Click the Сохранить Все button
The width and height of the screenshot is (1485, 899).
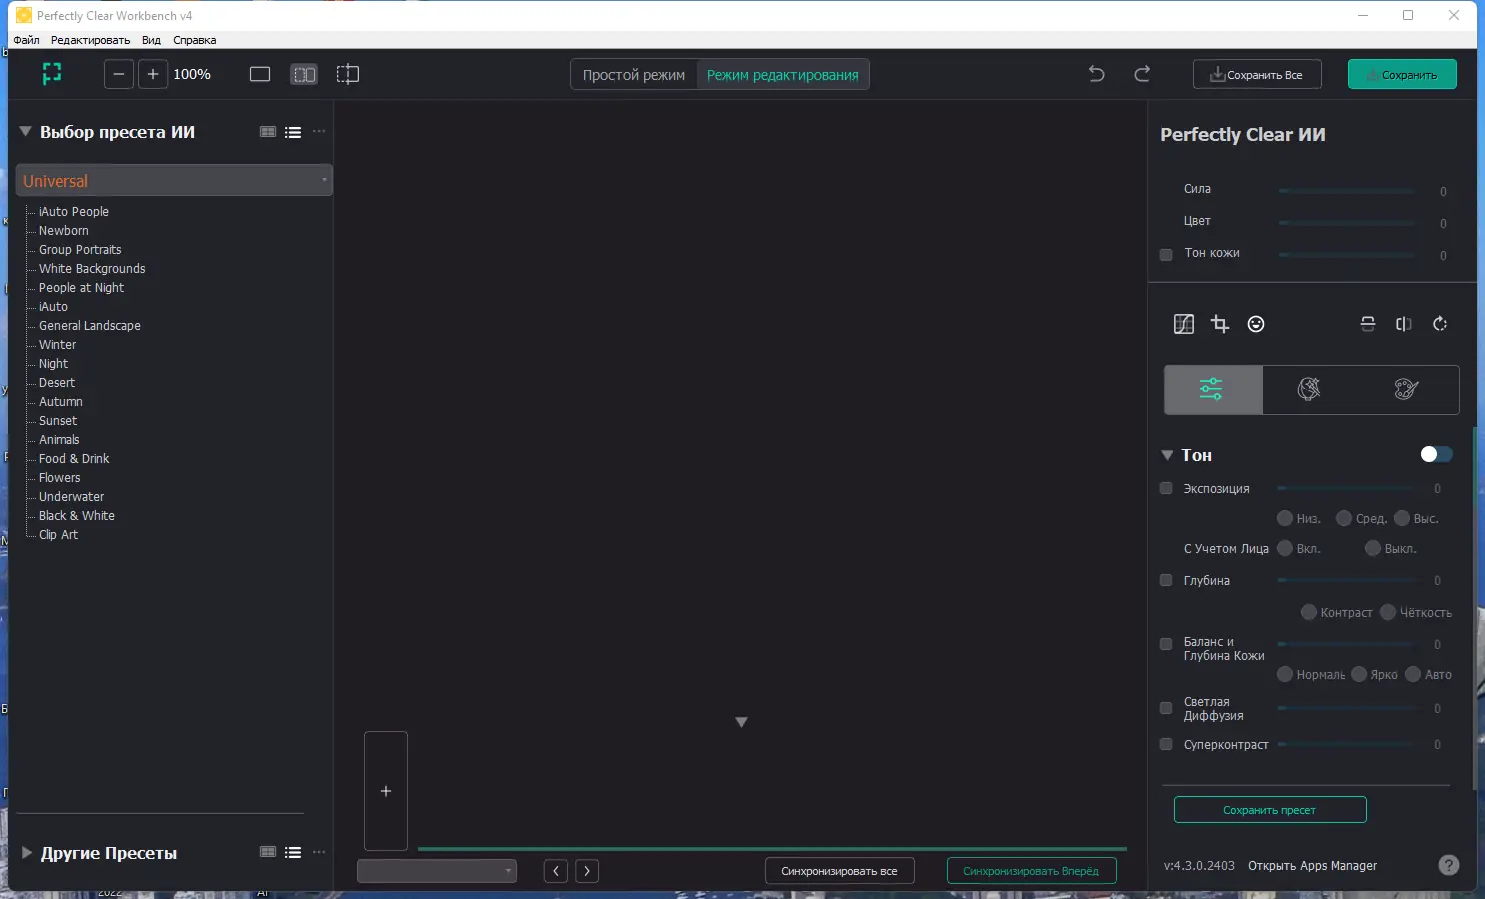[x=1257, y=74]
